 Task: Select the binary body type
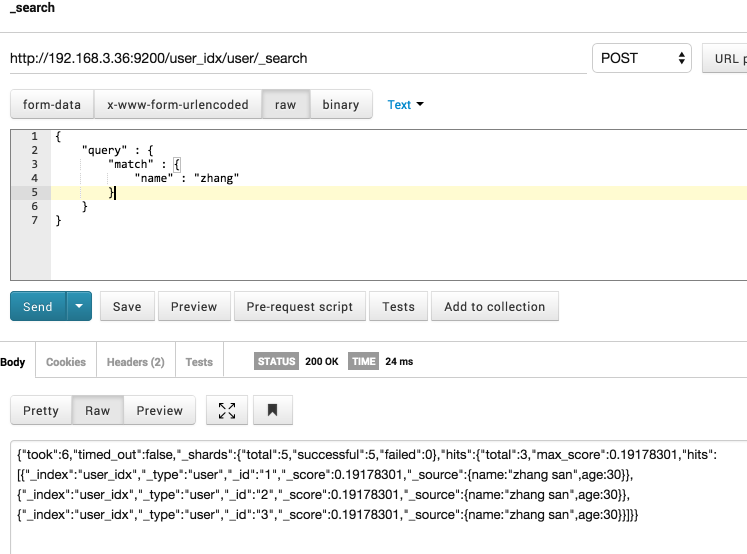341,104
